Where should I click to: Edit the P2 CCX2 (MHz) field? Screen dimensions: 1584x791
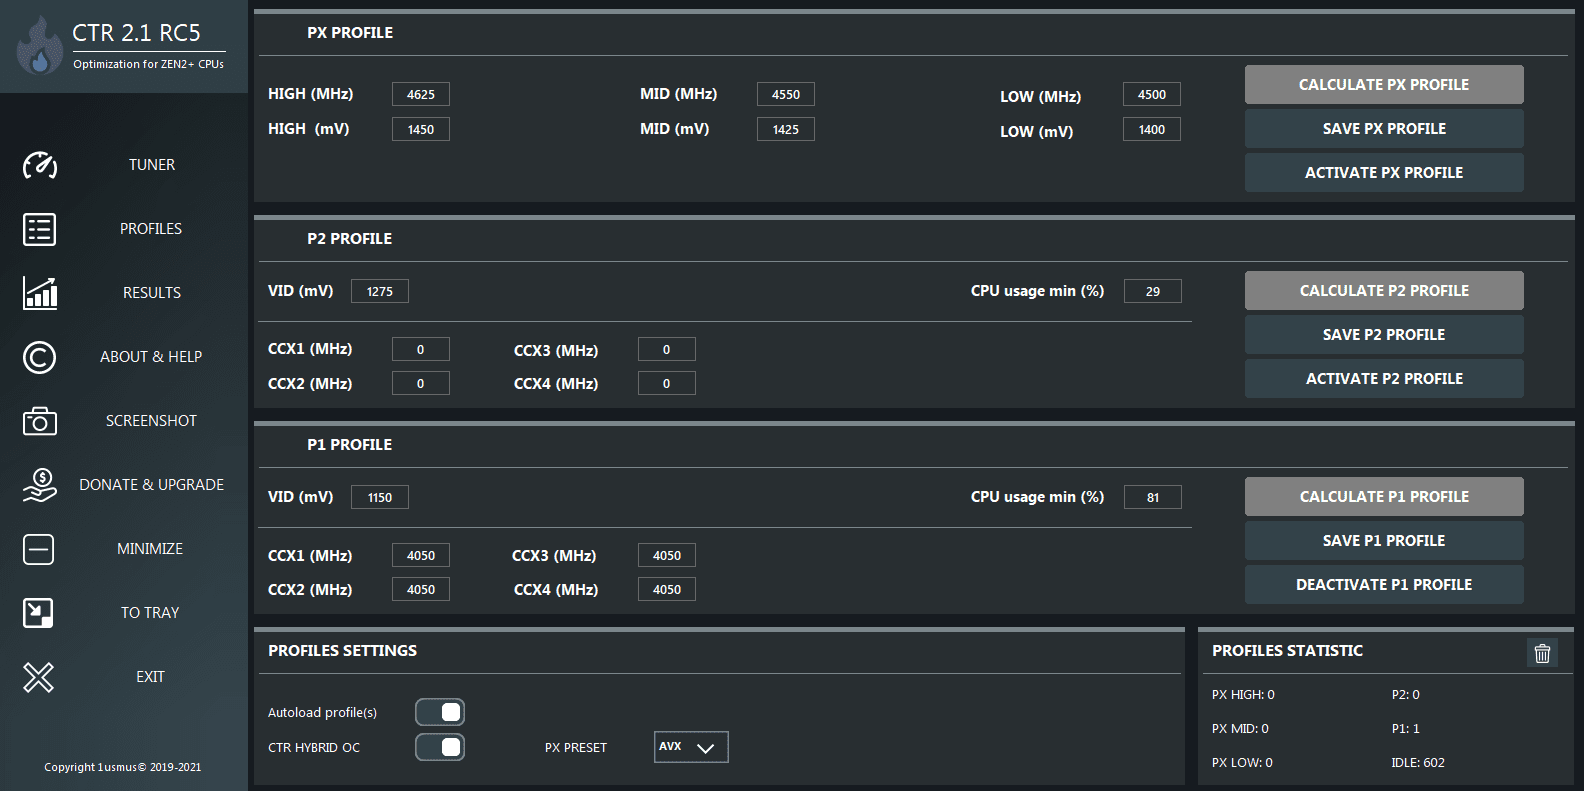click(x=421, y=383)
